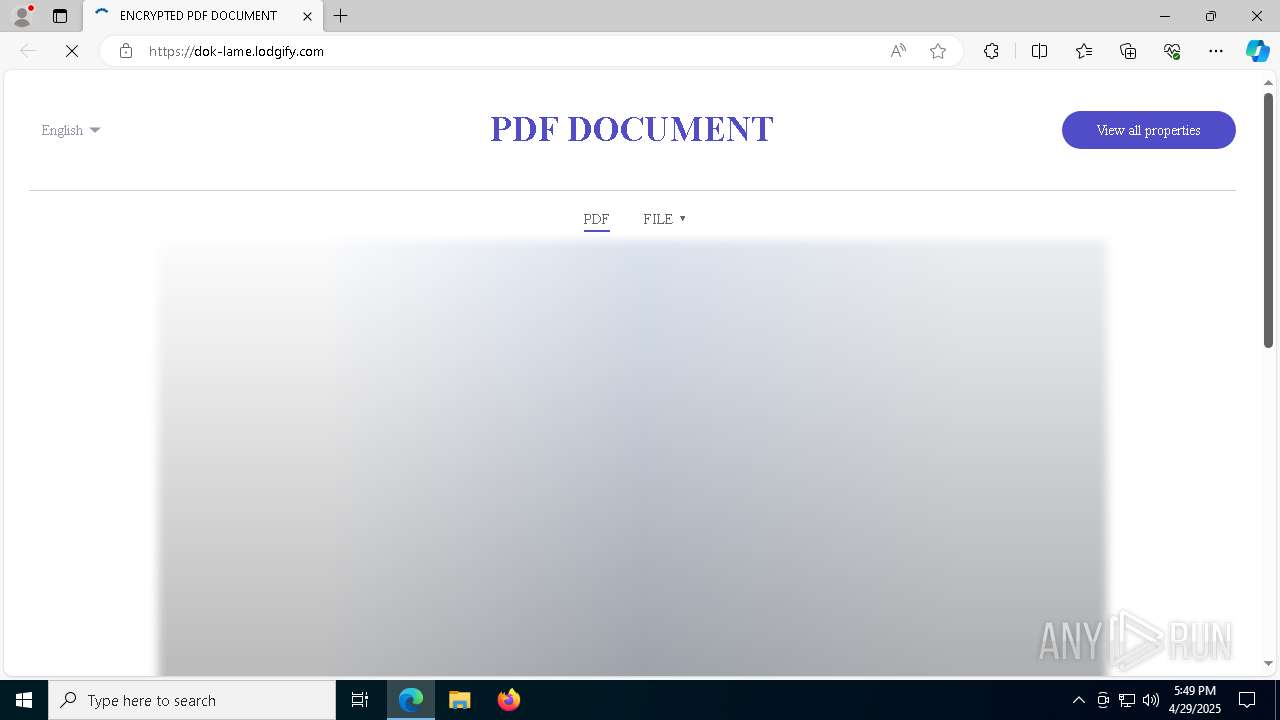Image resolution: width=1280 pixels, height=720 pixels.
Task: Open Collections icon
Action: 1128,51
